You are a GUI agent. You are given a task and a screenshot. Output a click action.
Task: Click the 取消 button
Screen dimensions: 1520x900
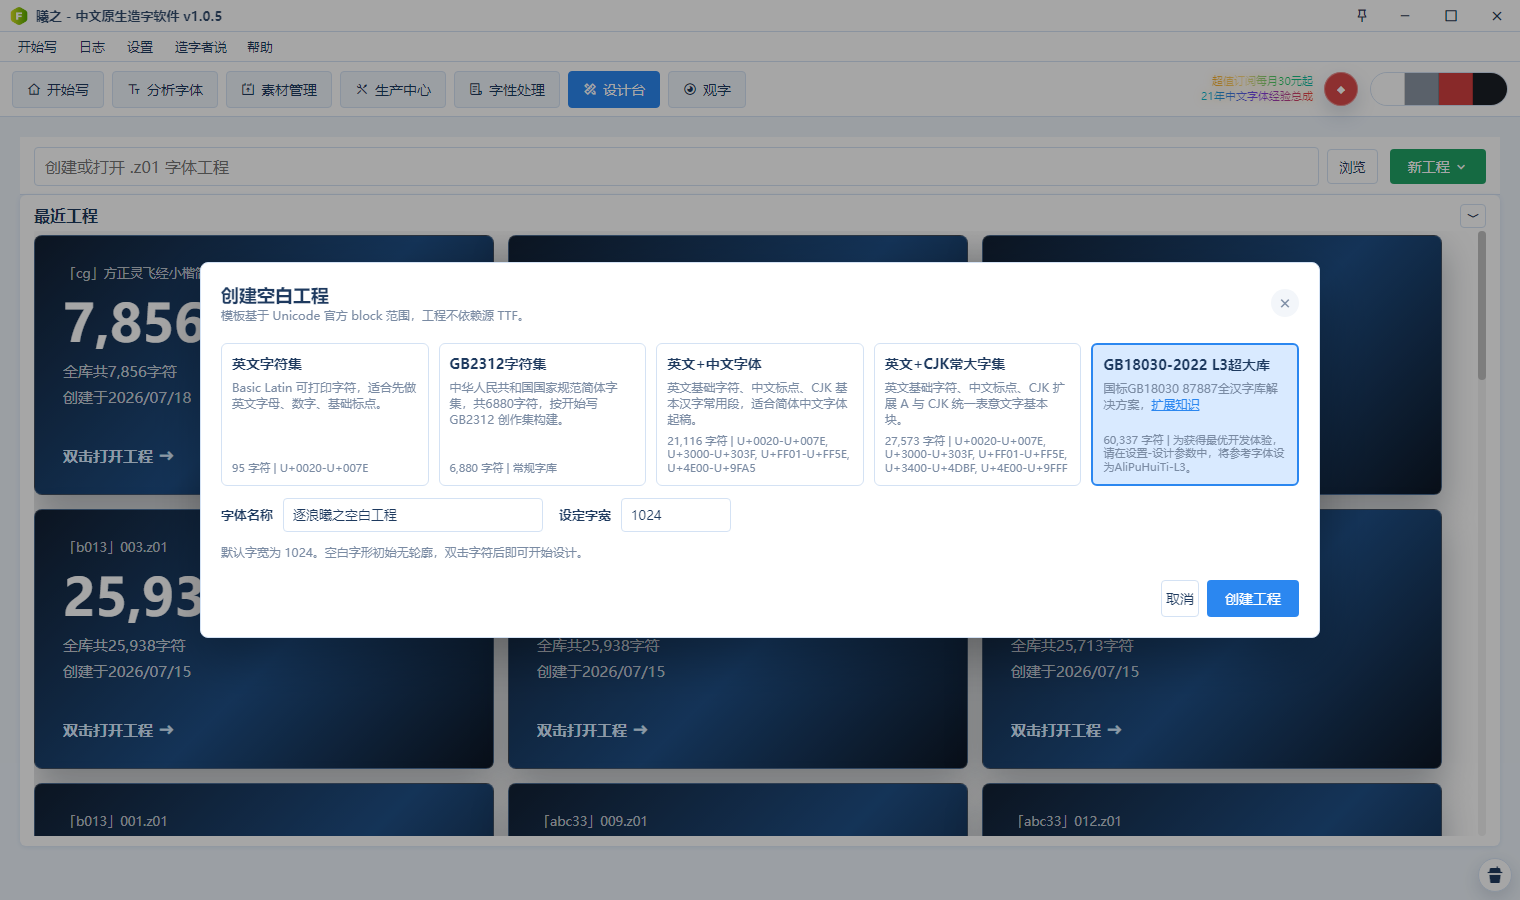(1180, 599)
